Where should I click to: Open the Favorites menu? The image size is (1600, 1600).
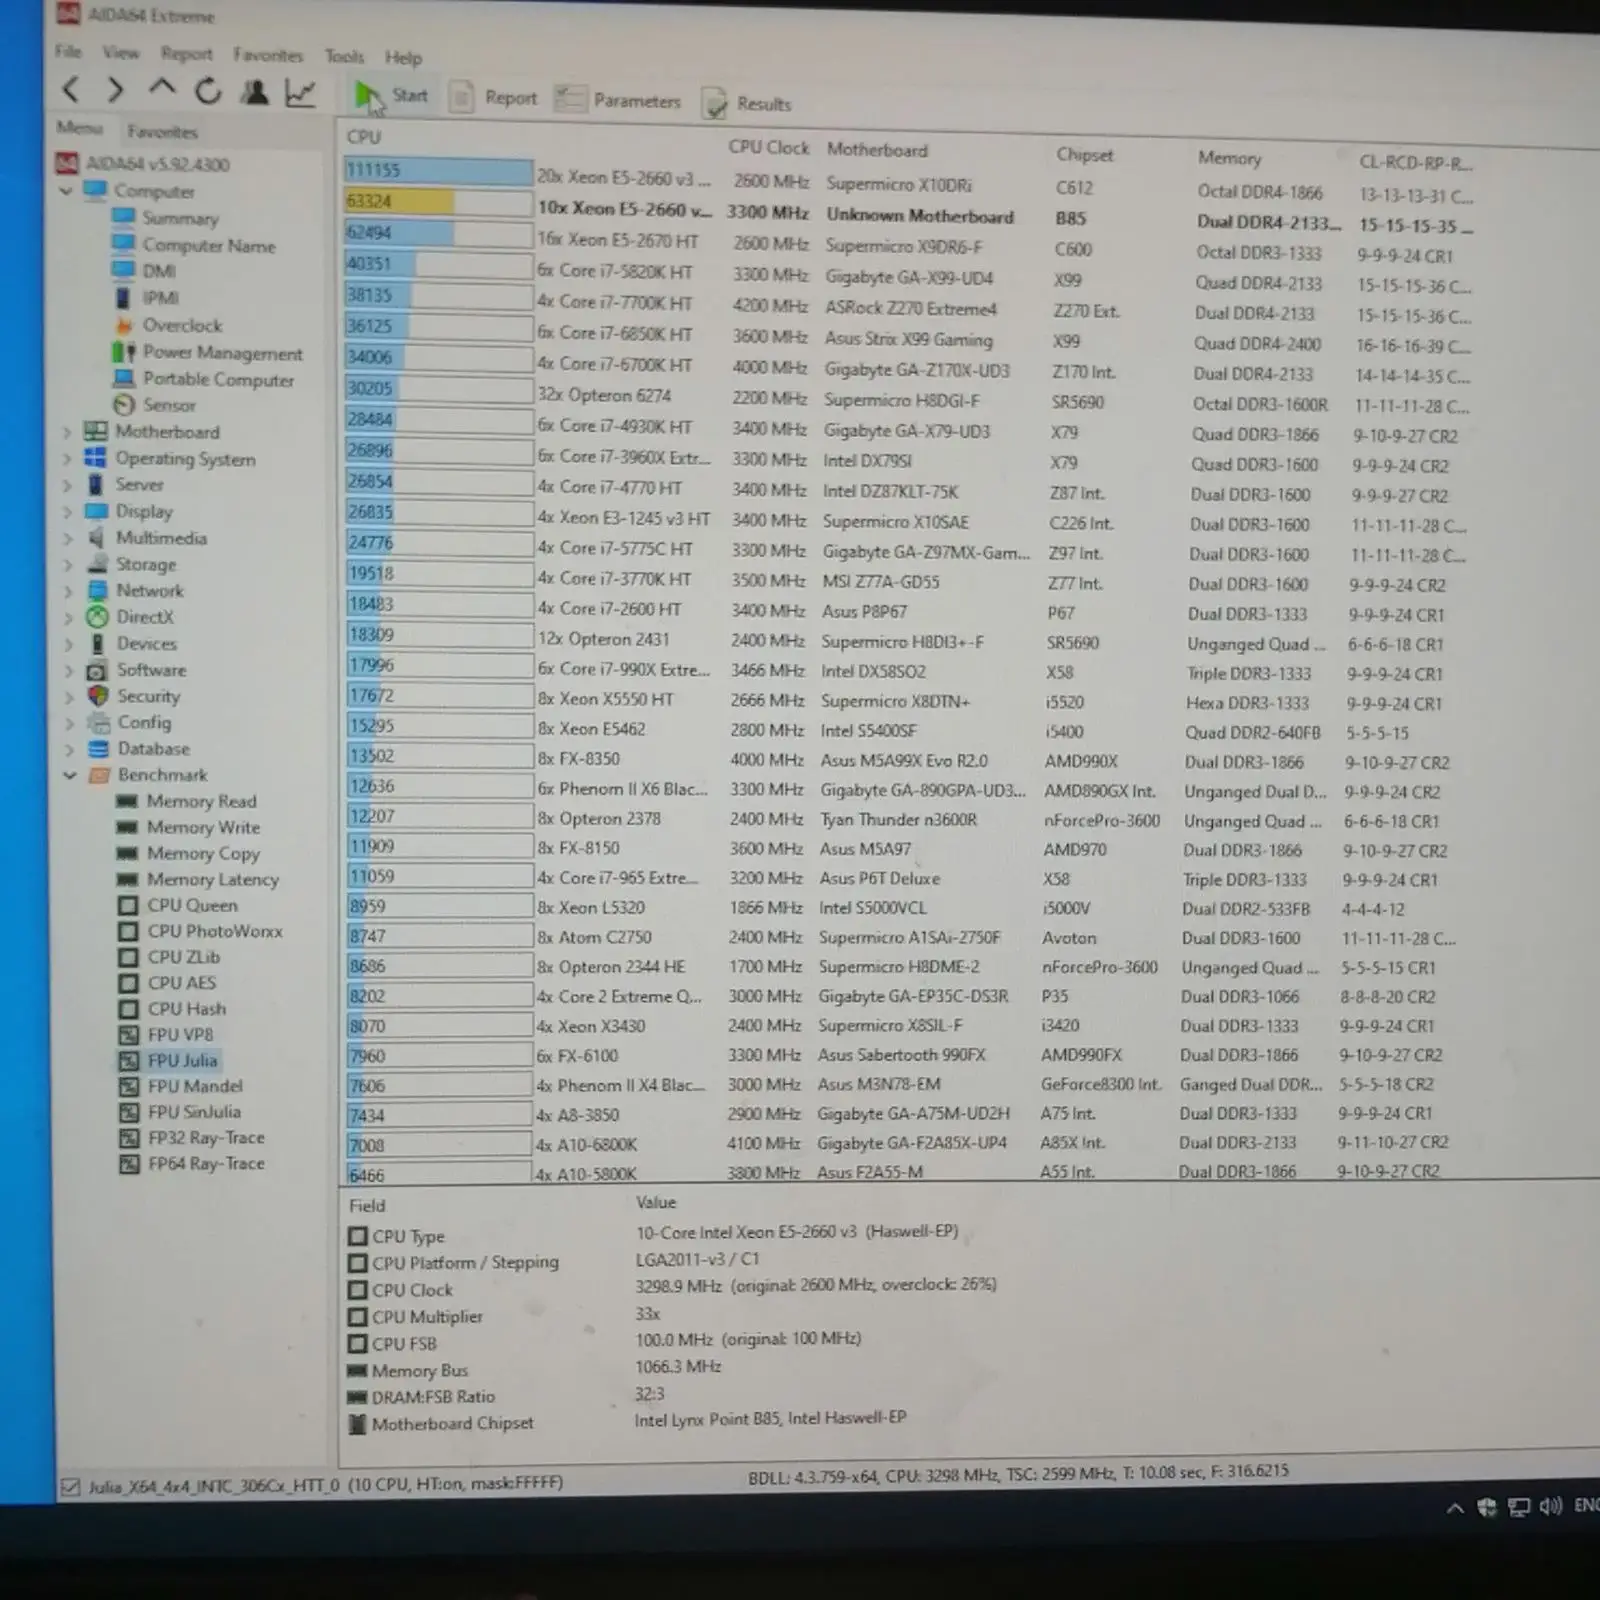tap(268, 55)
